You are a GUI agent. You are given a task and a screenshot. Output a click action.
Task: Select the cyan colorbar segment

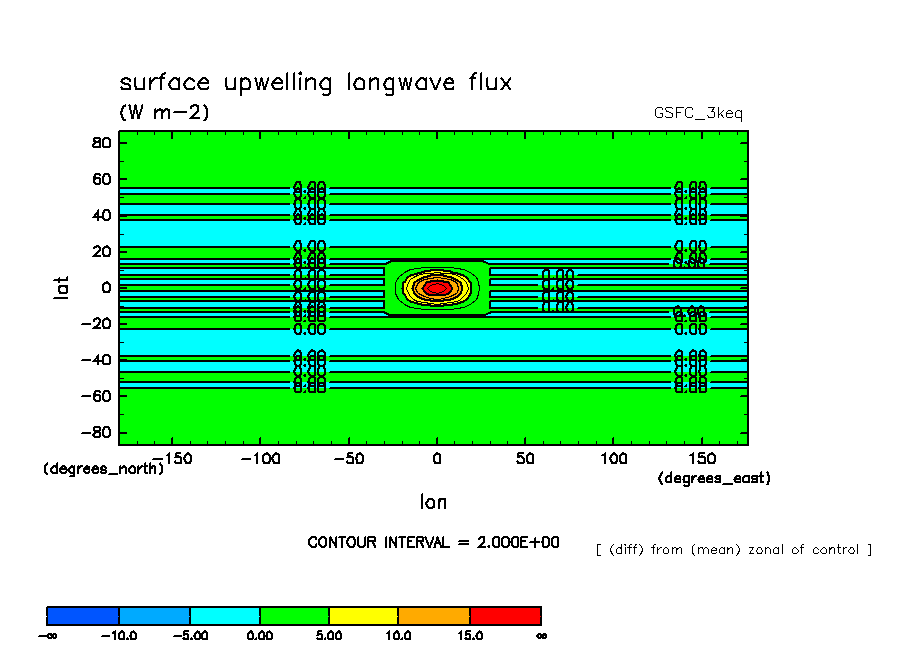point(225,615)
